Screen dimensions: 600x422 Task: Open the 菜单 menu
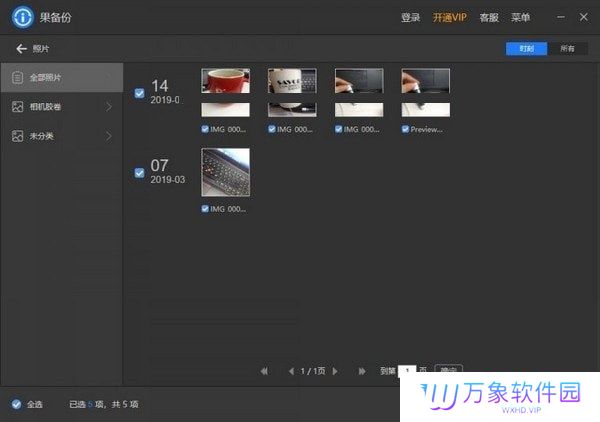(520, 18)
